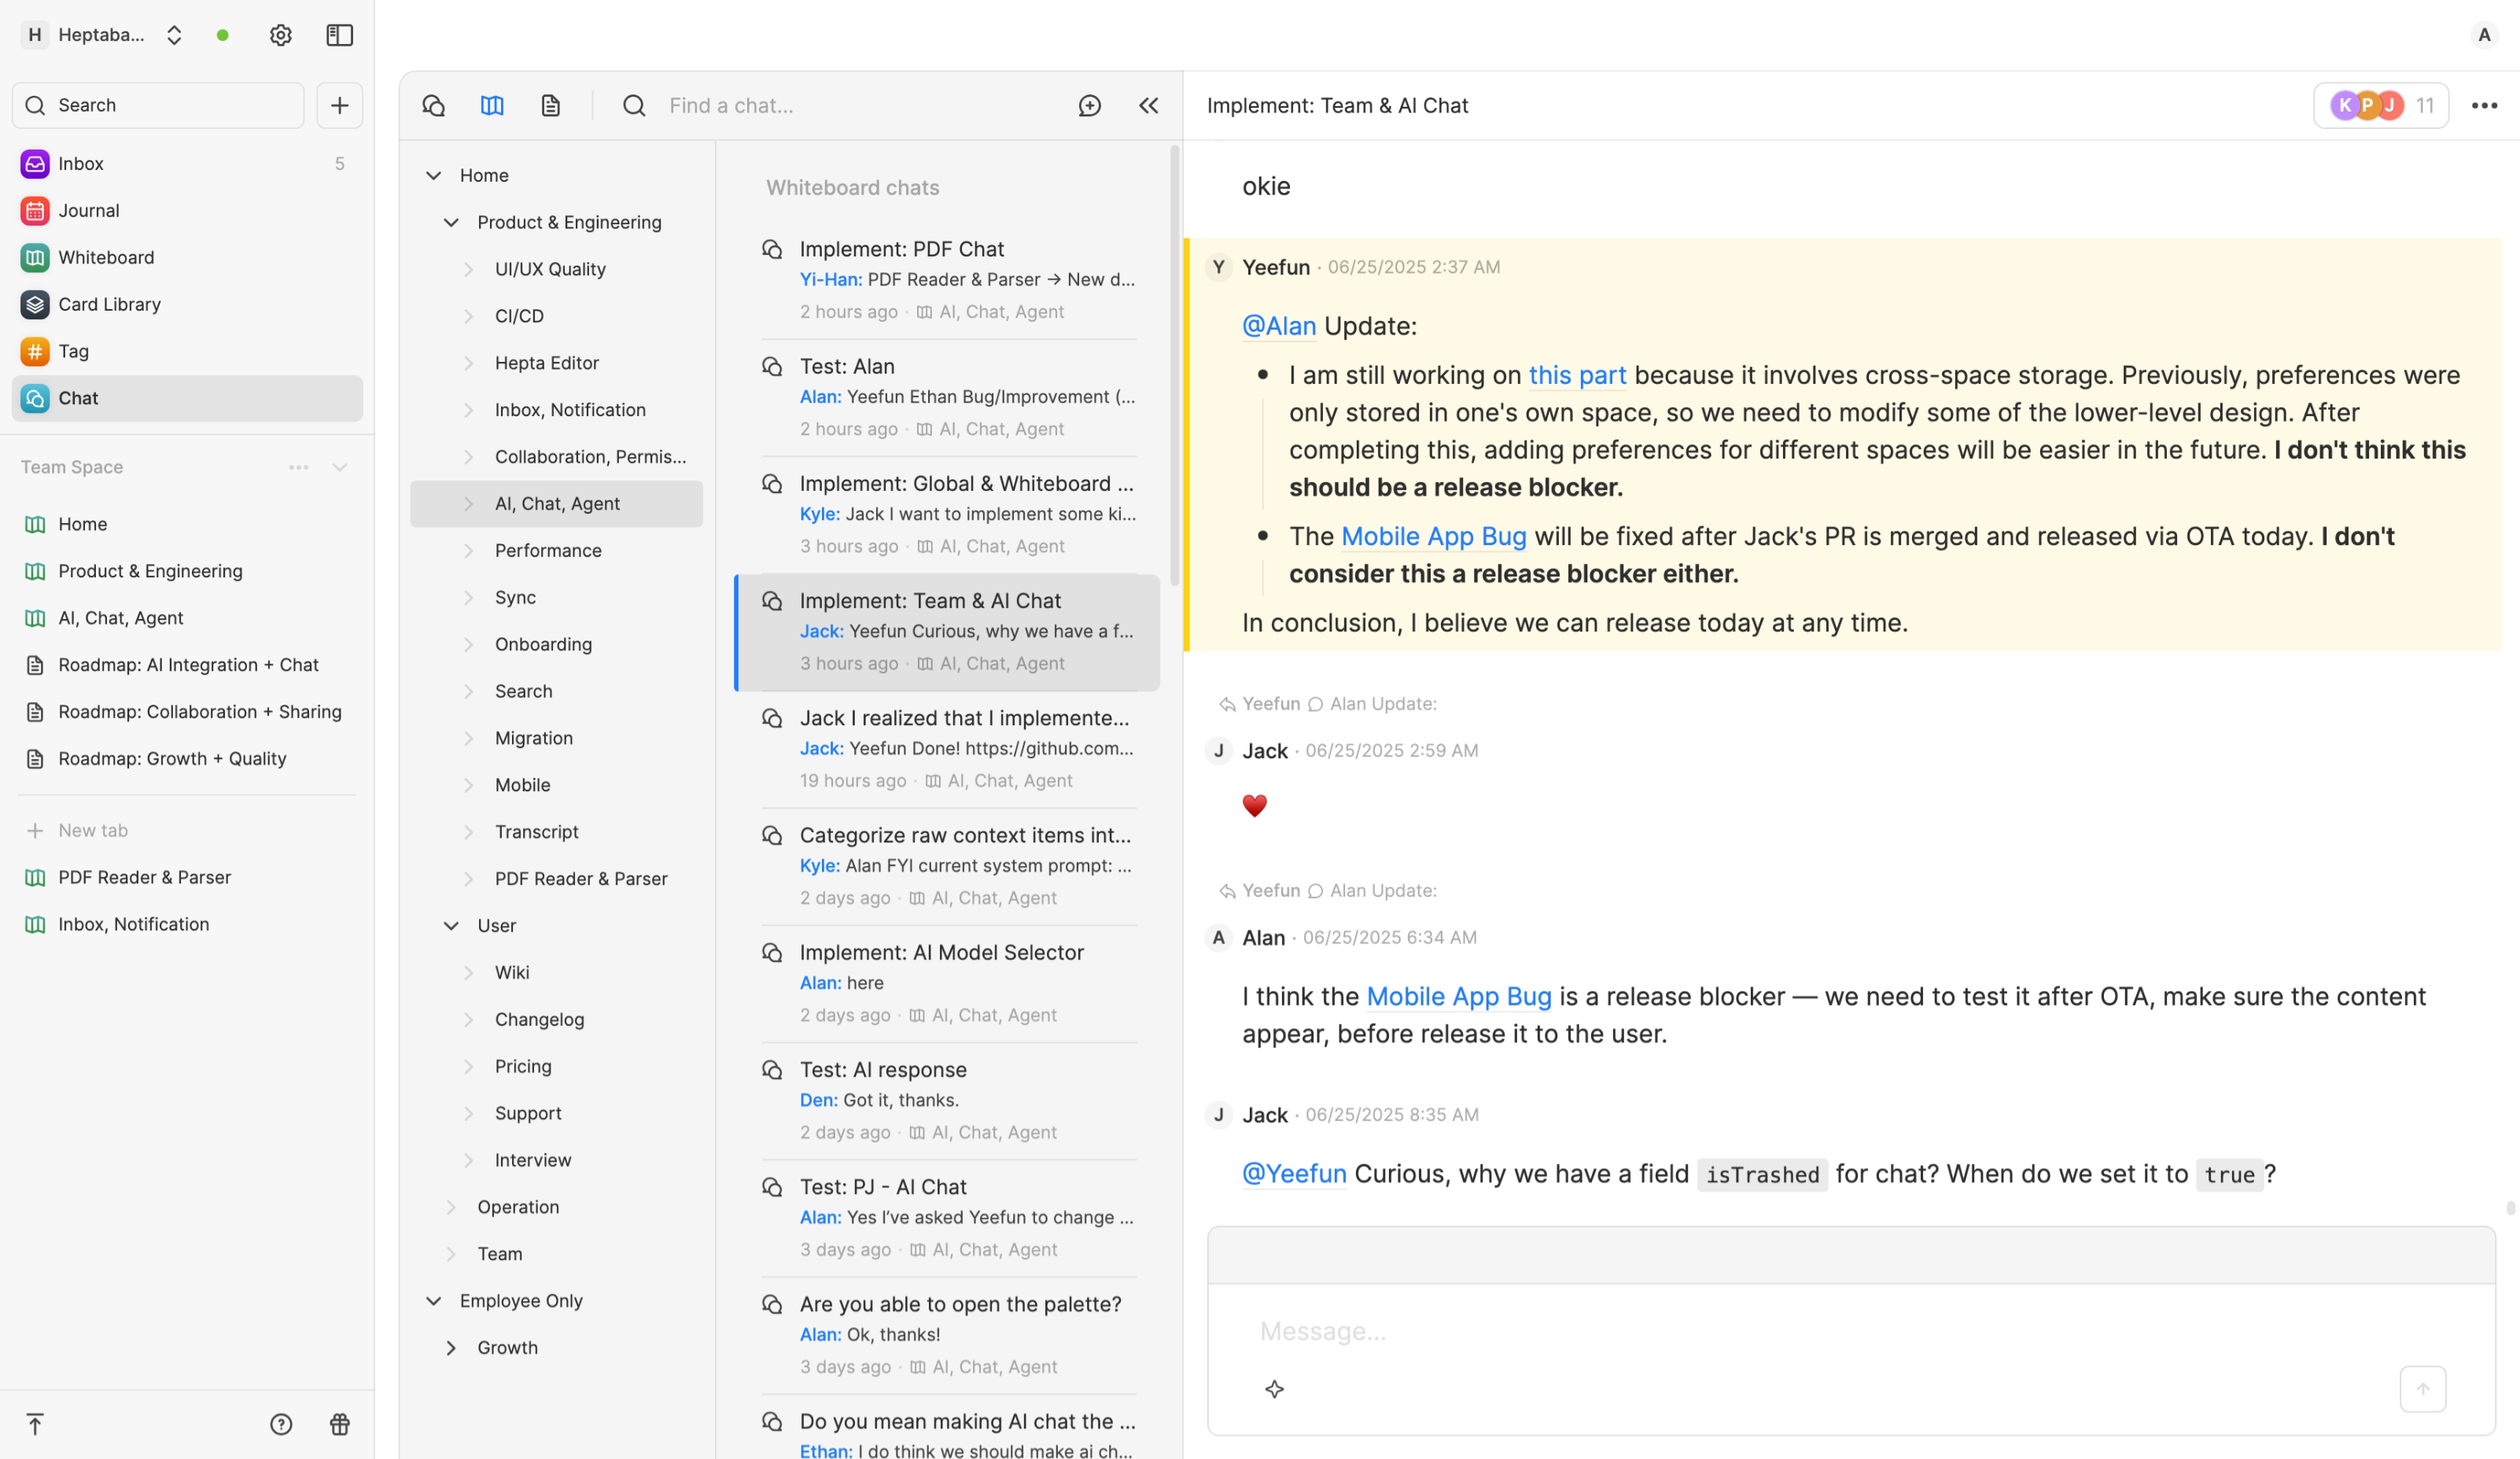The width and height of the screenshot is (2520, 1459).
Task: Select Changelog in the tree
Action: pos(556,1019)
